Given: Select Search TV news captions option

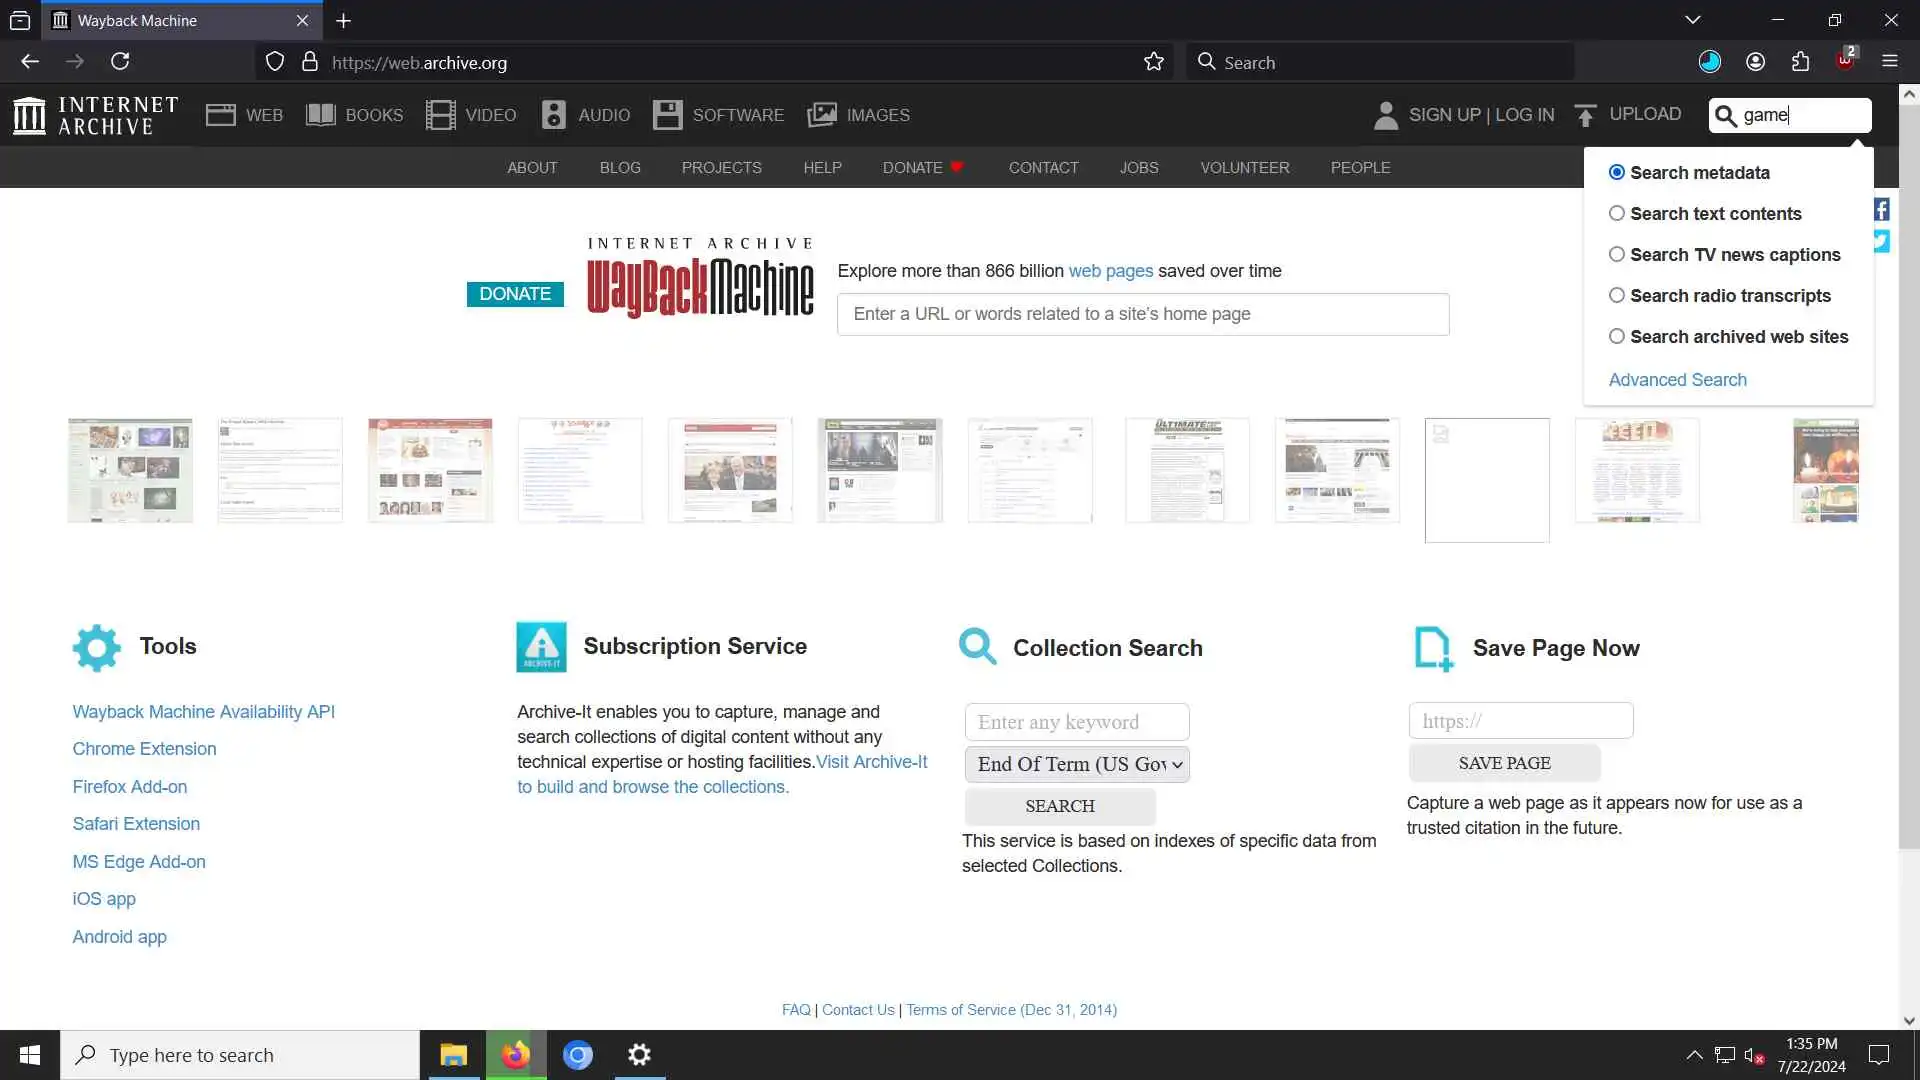Looking at the screenshot, I should tap(1616, 254).
